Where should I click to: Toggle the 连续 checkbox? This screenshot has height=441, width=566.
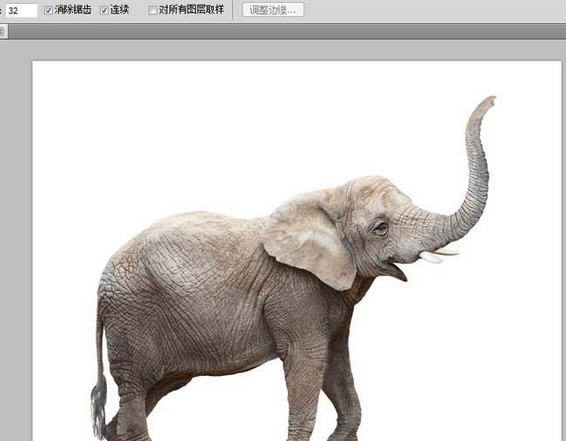104,10
